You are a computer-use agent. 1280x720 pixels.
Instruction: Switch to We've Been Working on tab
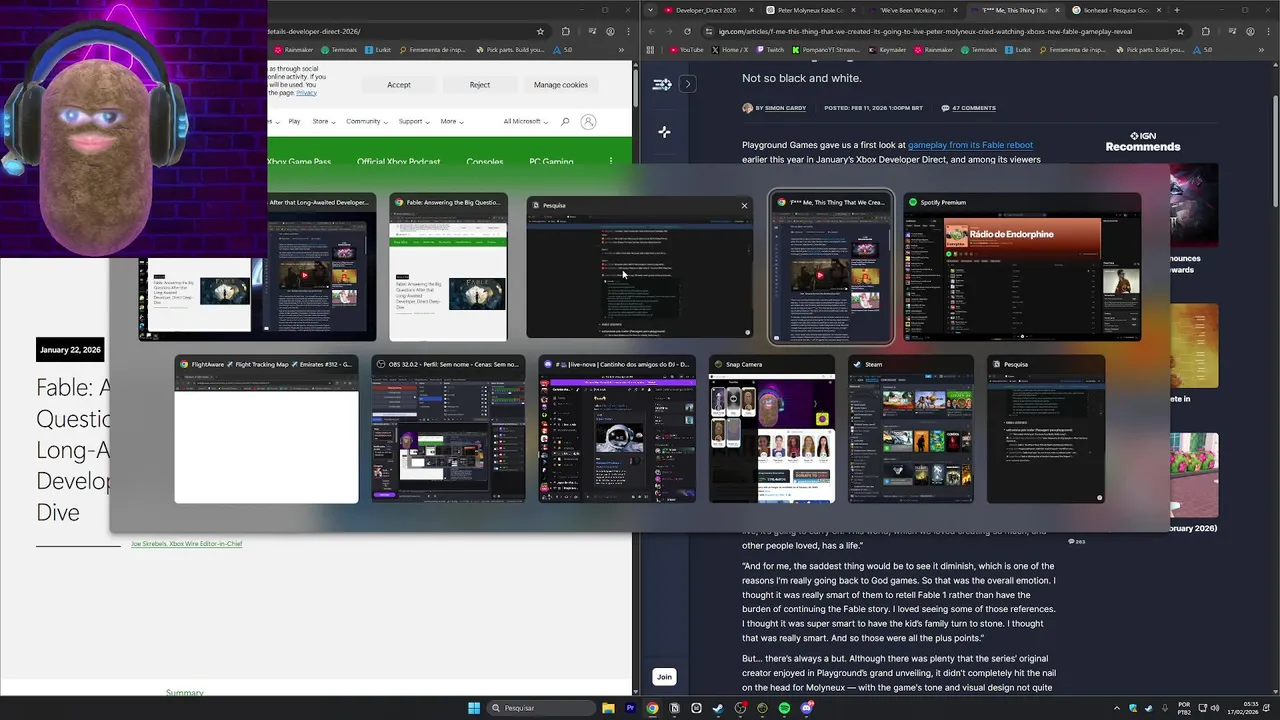912,10
